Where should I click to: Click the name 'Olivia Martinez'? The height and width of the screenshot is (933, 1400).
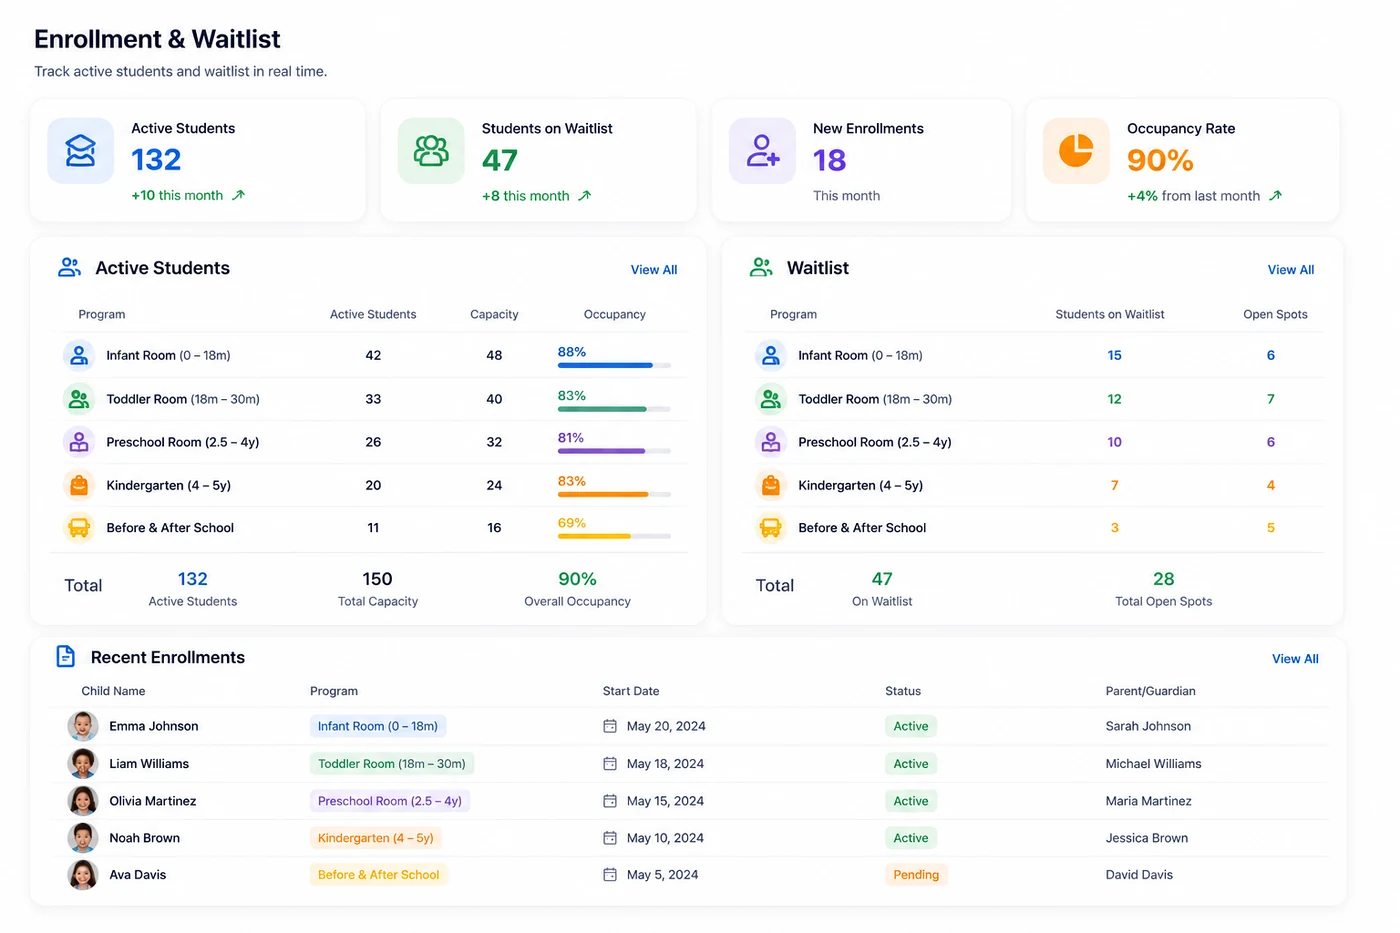coord(152,801)
